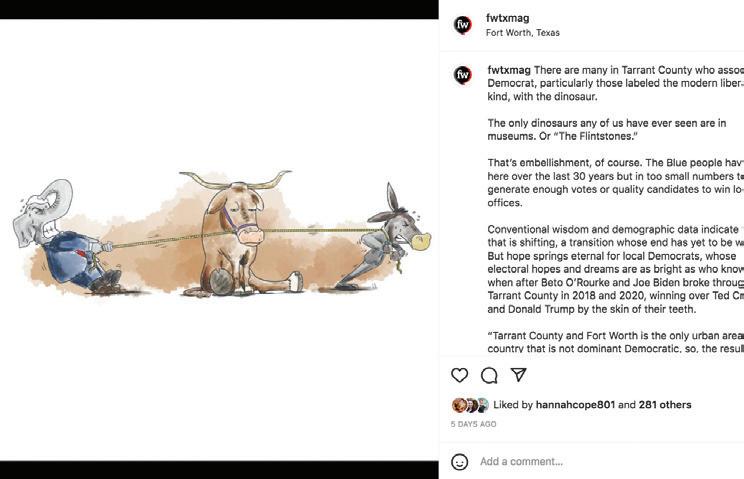The image size is (744, 479).
Task: Open the Fort Worth, Texas location
Action: [x=522, y=33]
